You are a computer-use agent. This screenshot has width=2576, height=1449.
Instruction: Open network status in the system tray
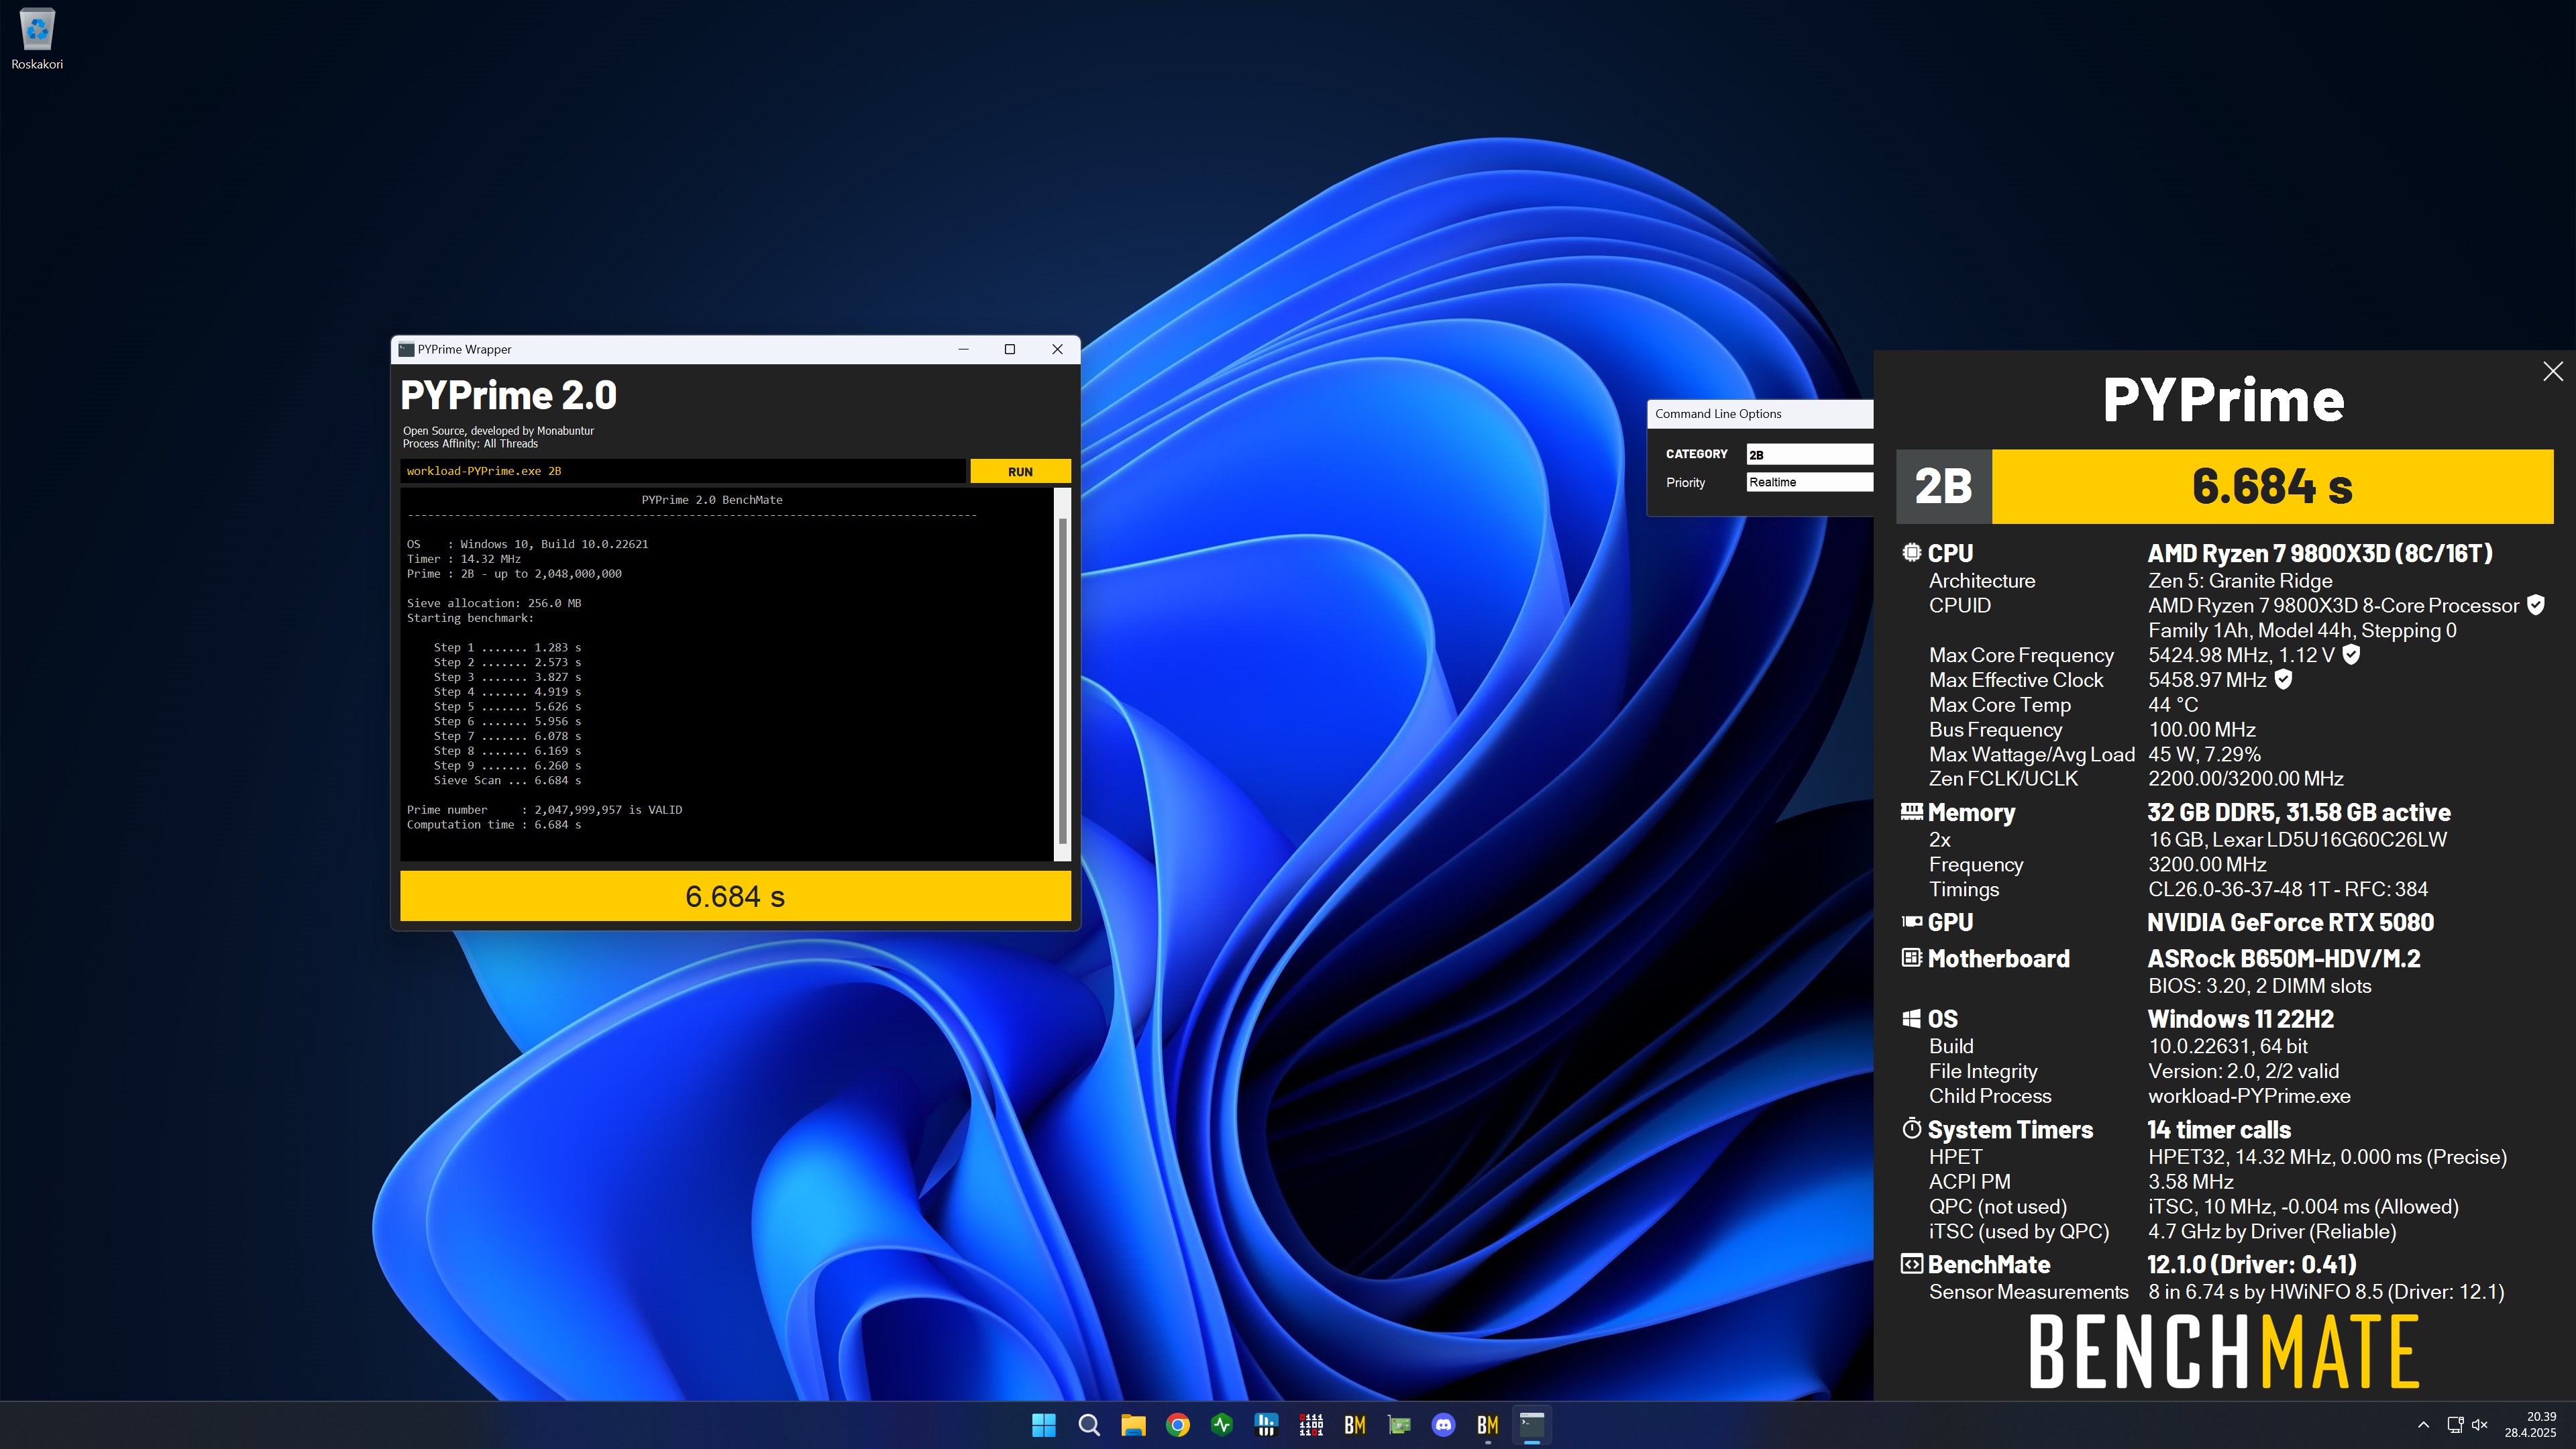click(2455, 1425)
